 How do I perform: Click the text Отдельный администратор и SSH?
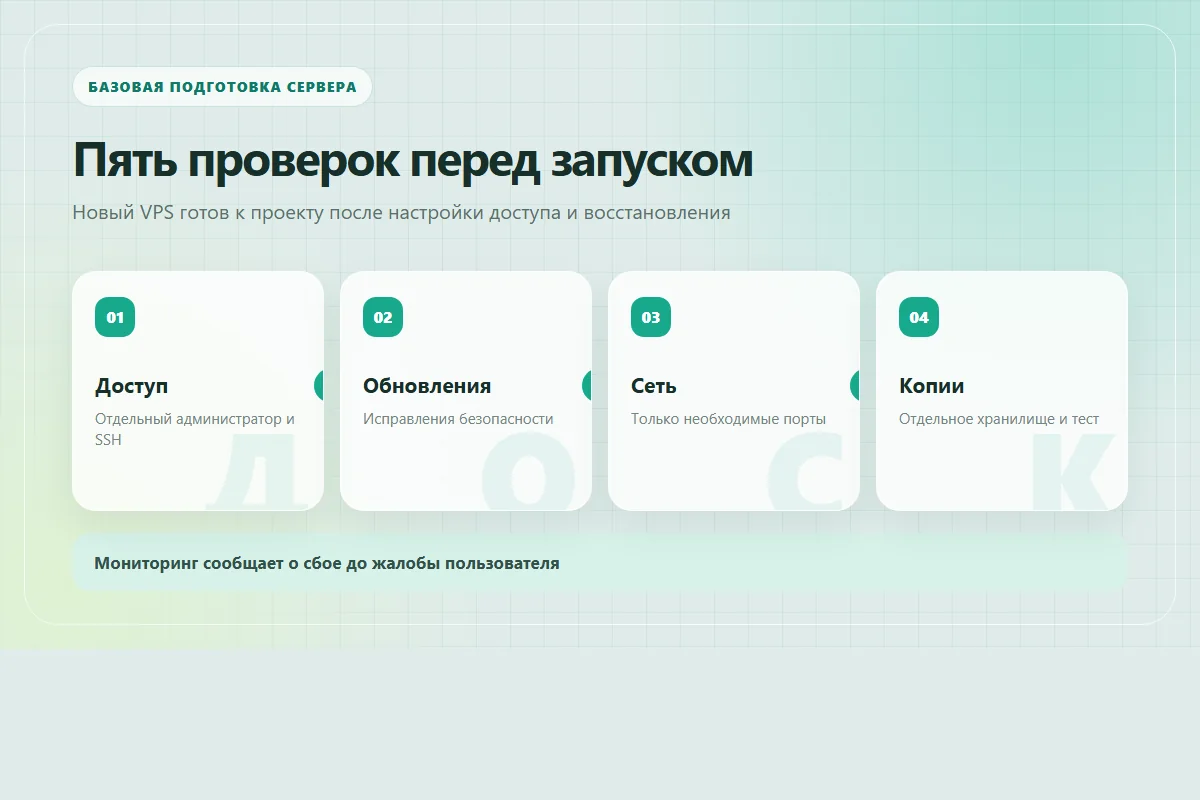(195, 429)
